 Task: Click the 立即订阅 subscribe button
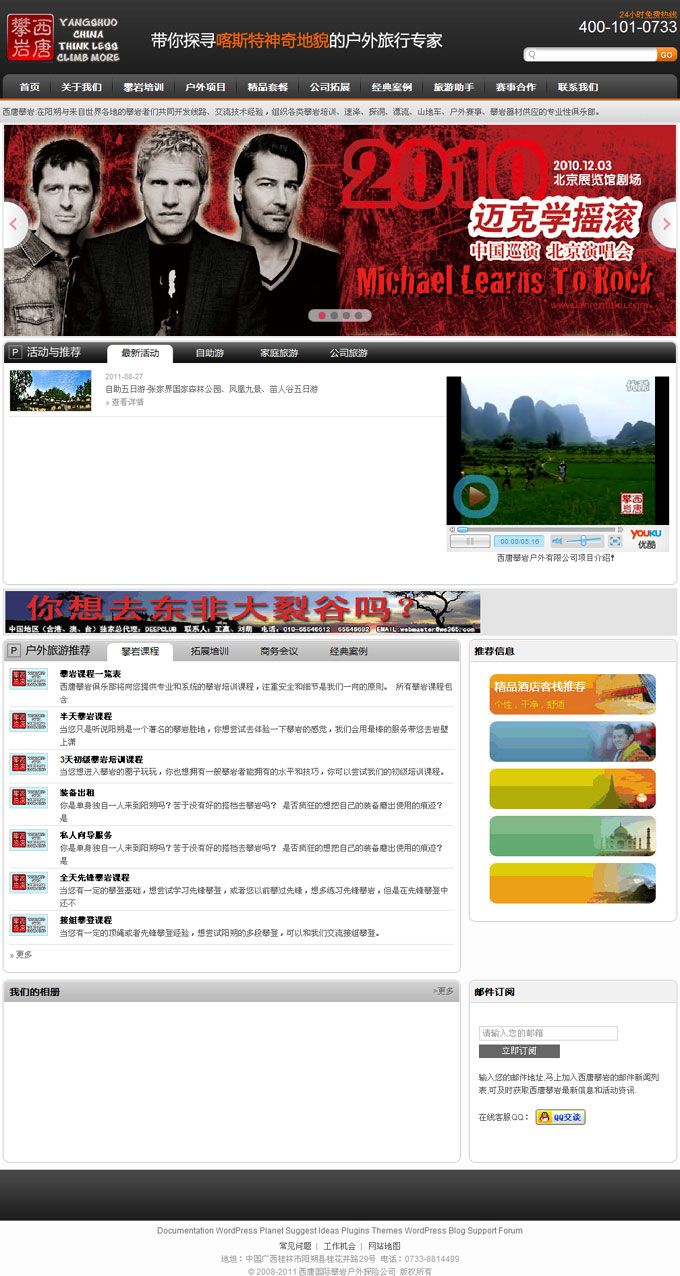coord(519,1051)
